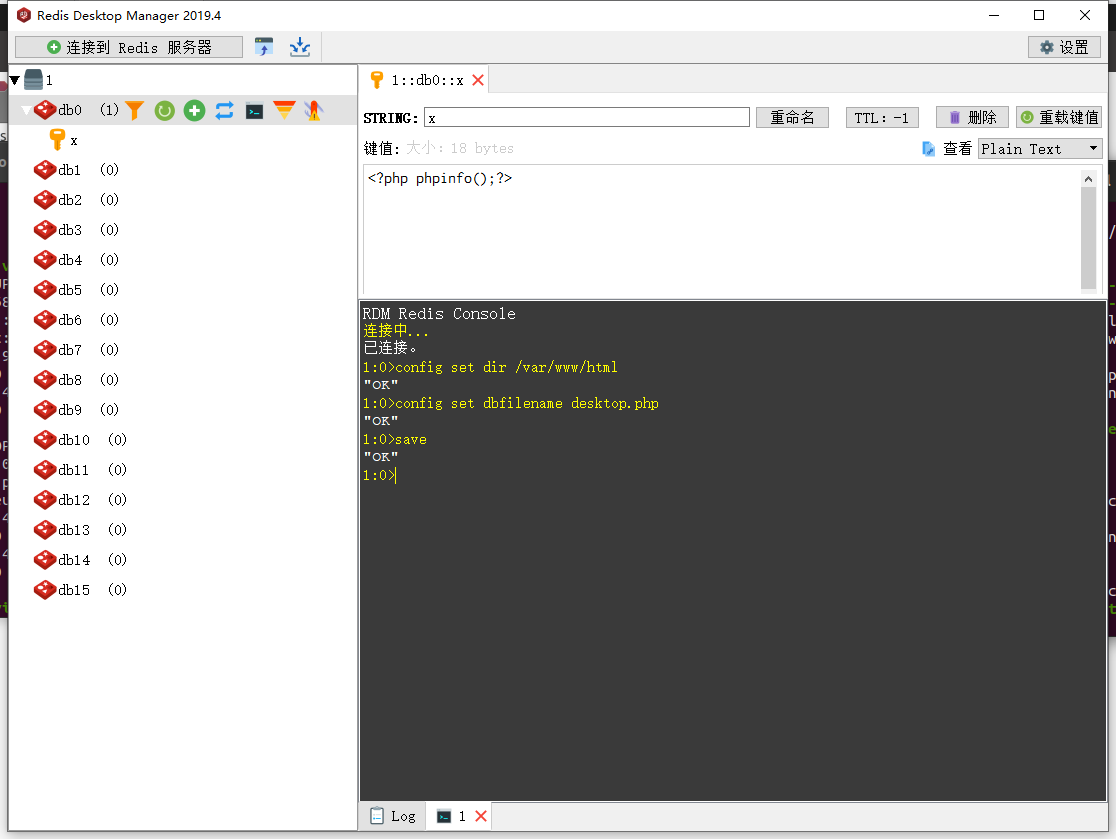The height and width of the screenshot is (839, 1116).
Task: Click the db14 Redis cube icon
Action: 45,560
